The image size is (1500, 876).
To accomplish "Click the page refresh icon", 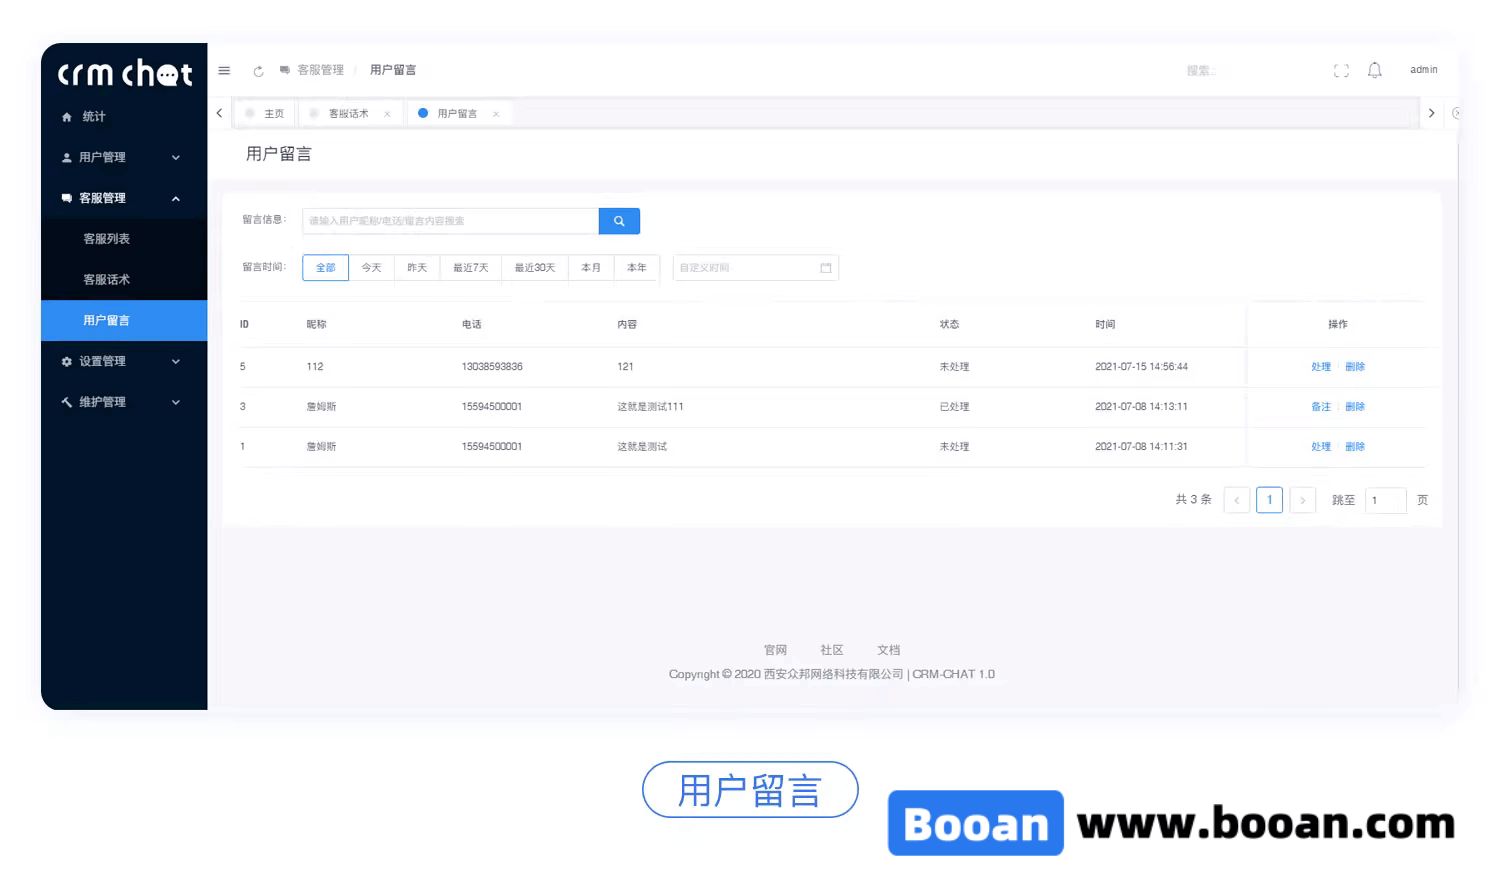I will tap(258, 70).
